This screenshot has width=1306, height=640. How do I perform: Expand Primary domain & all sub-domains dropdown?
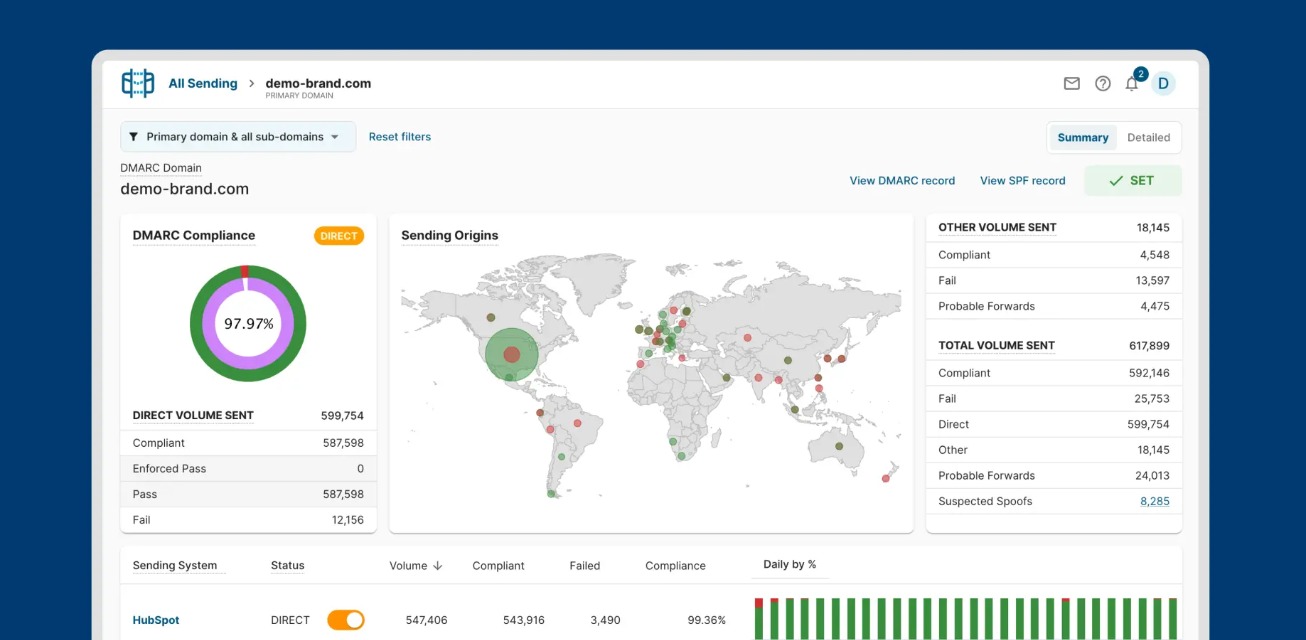click(238, 137)
